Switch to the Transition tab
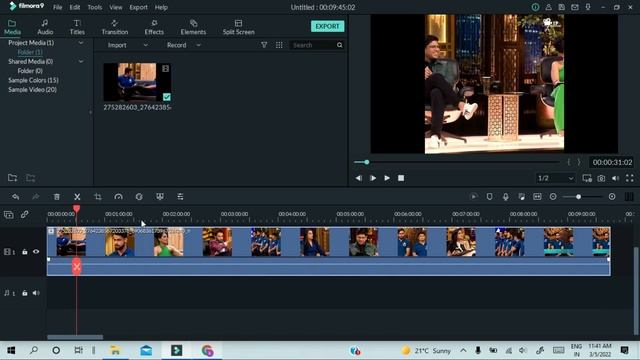The width and height of the screenshot is (640, 360). pyautogui.click(x=115, y=27)
